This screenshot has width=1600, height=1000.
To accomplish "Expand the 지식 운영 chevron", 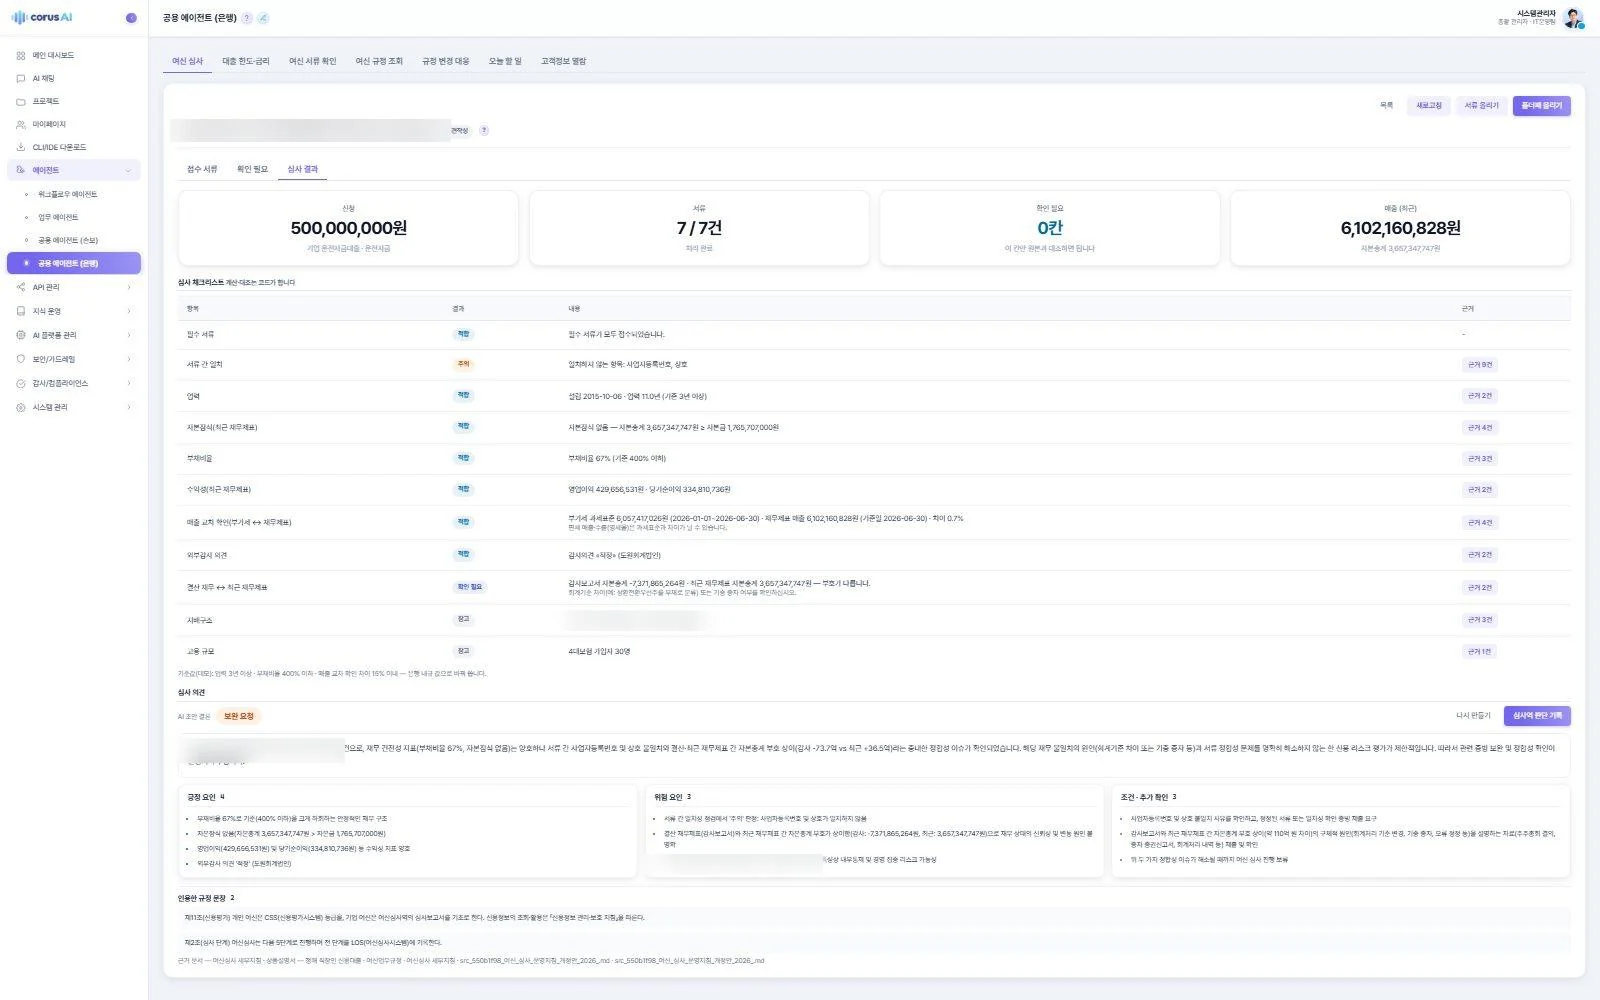I will pyautogui.click(x=129, y=311).
